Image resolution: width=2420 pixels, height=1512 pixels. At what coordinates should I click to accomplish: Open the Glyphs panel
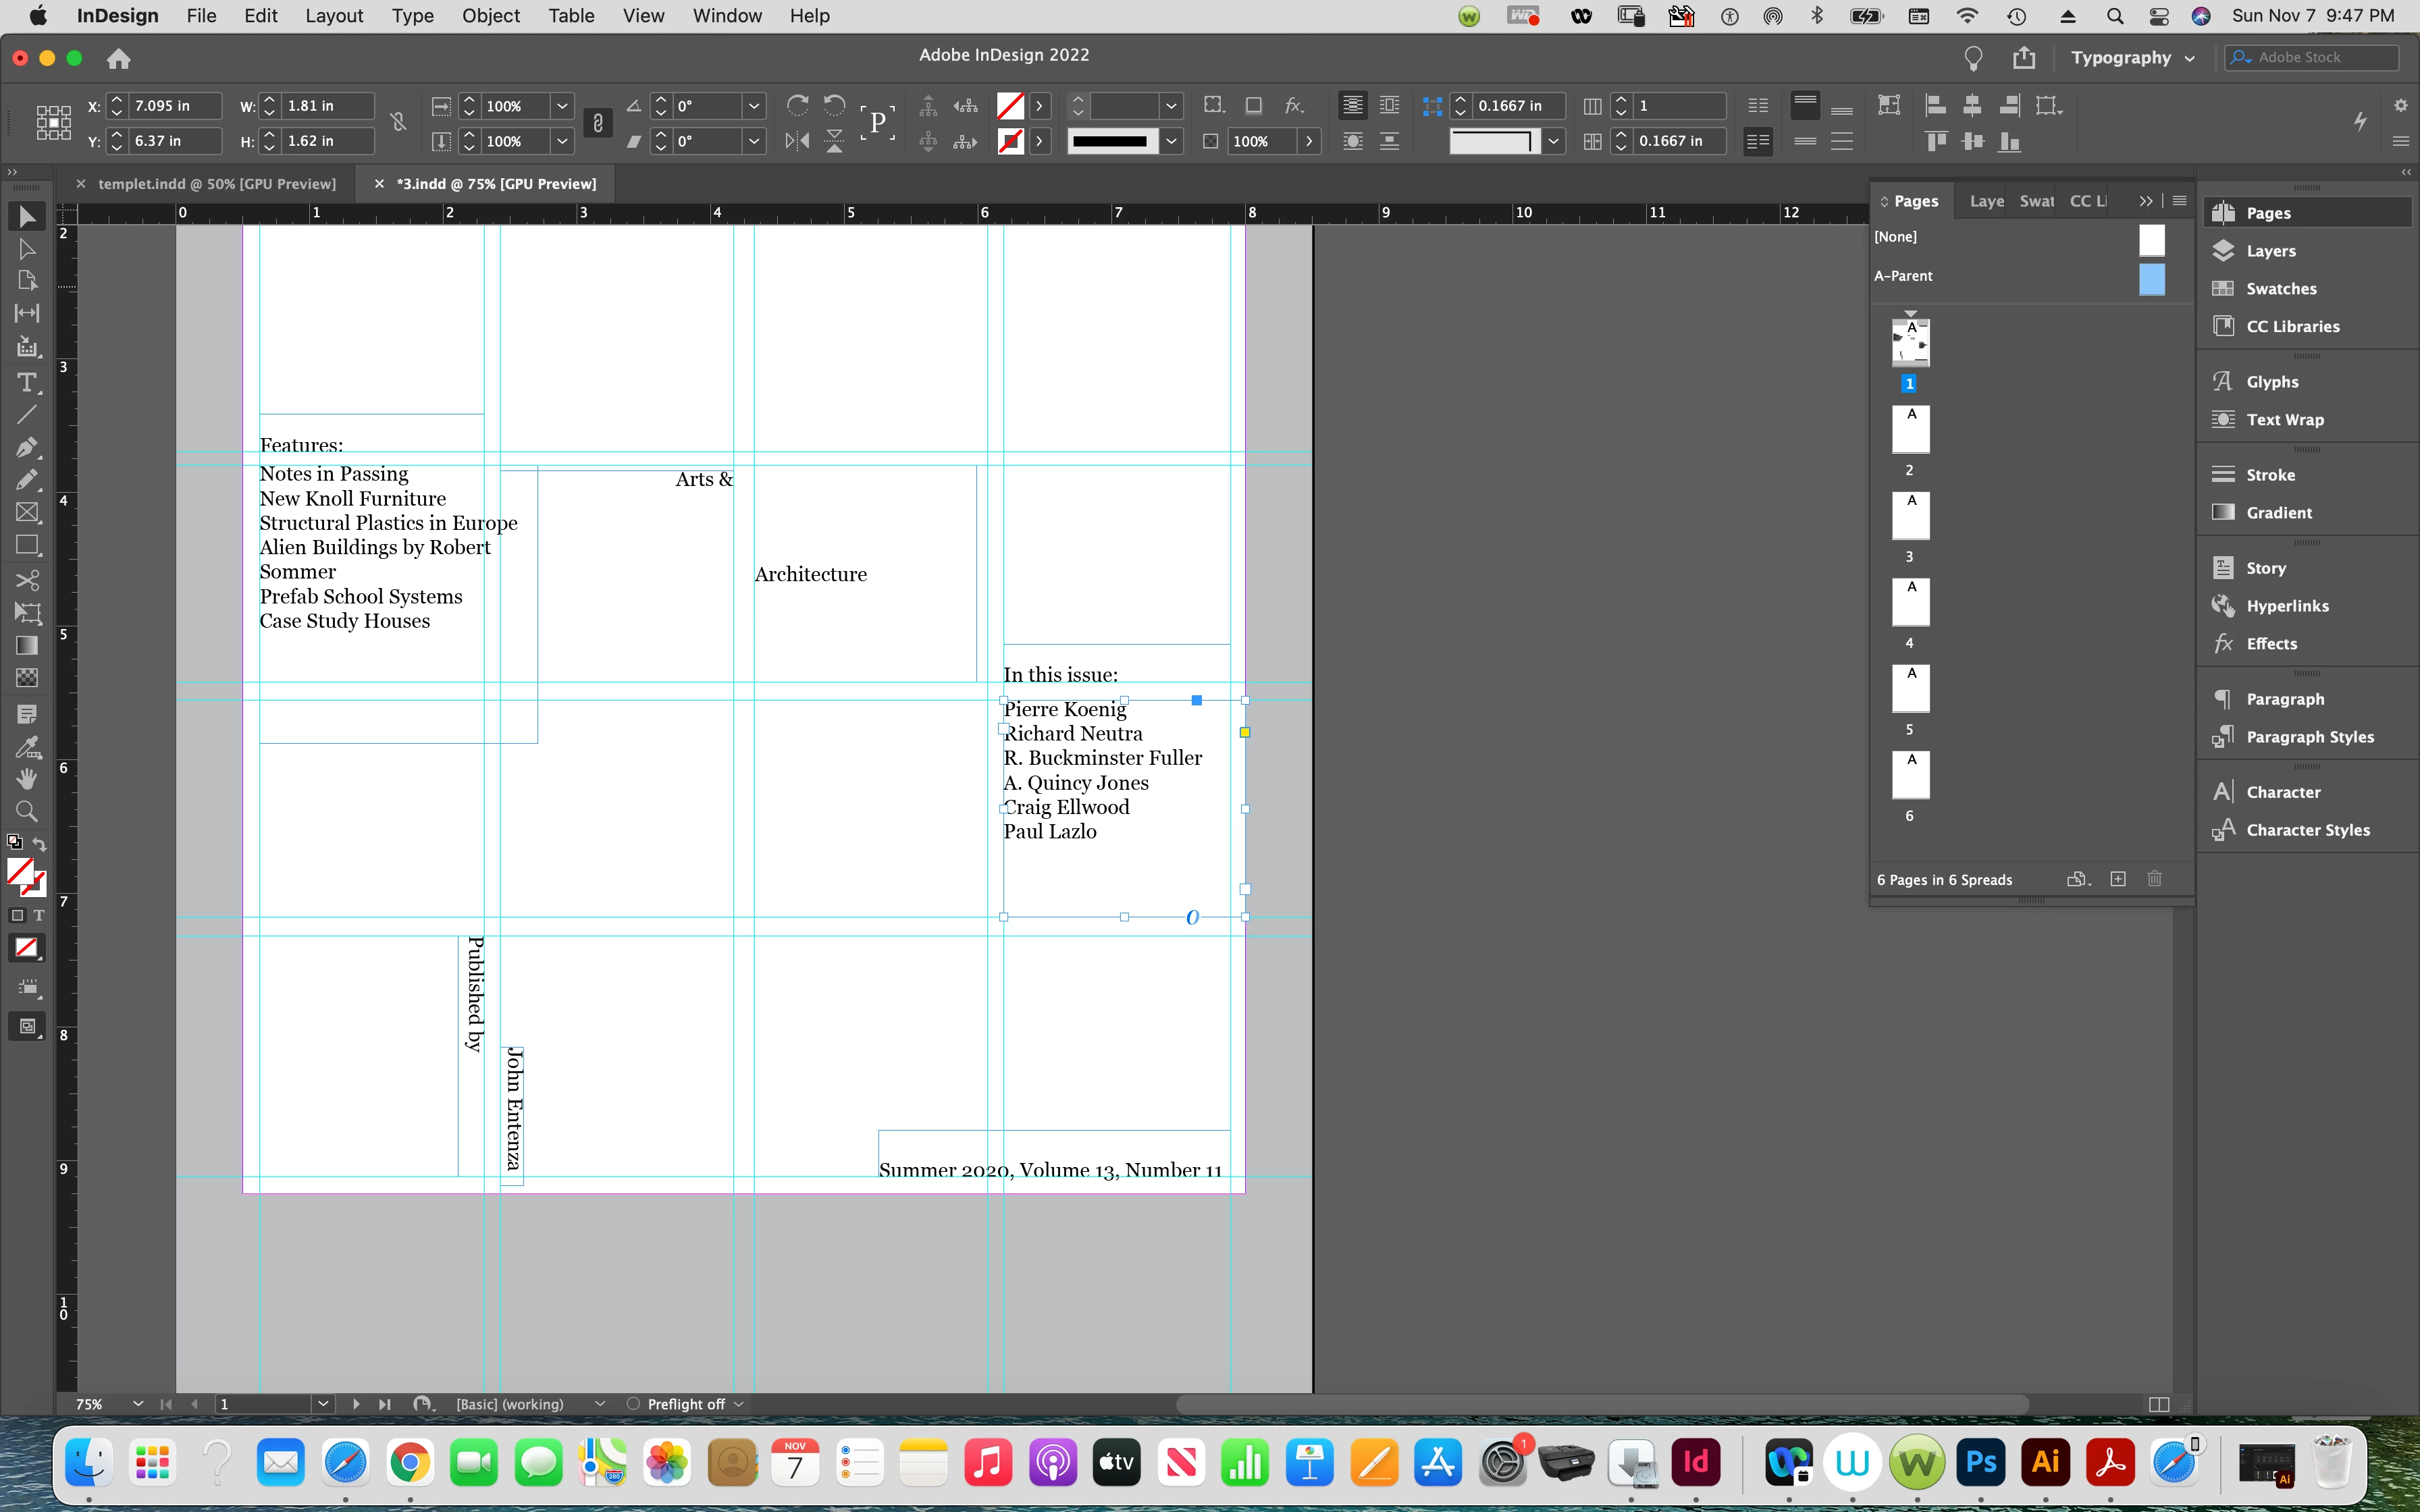coord(2272,381)
